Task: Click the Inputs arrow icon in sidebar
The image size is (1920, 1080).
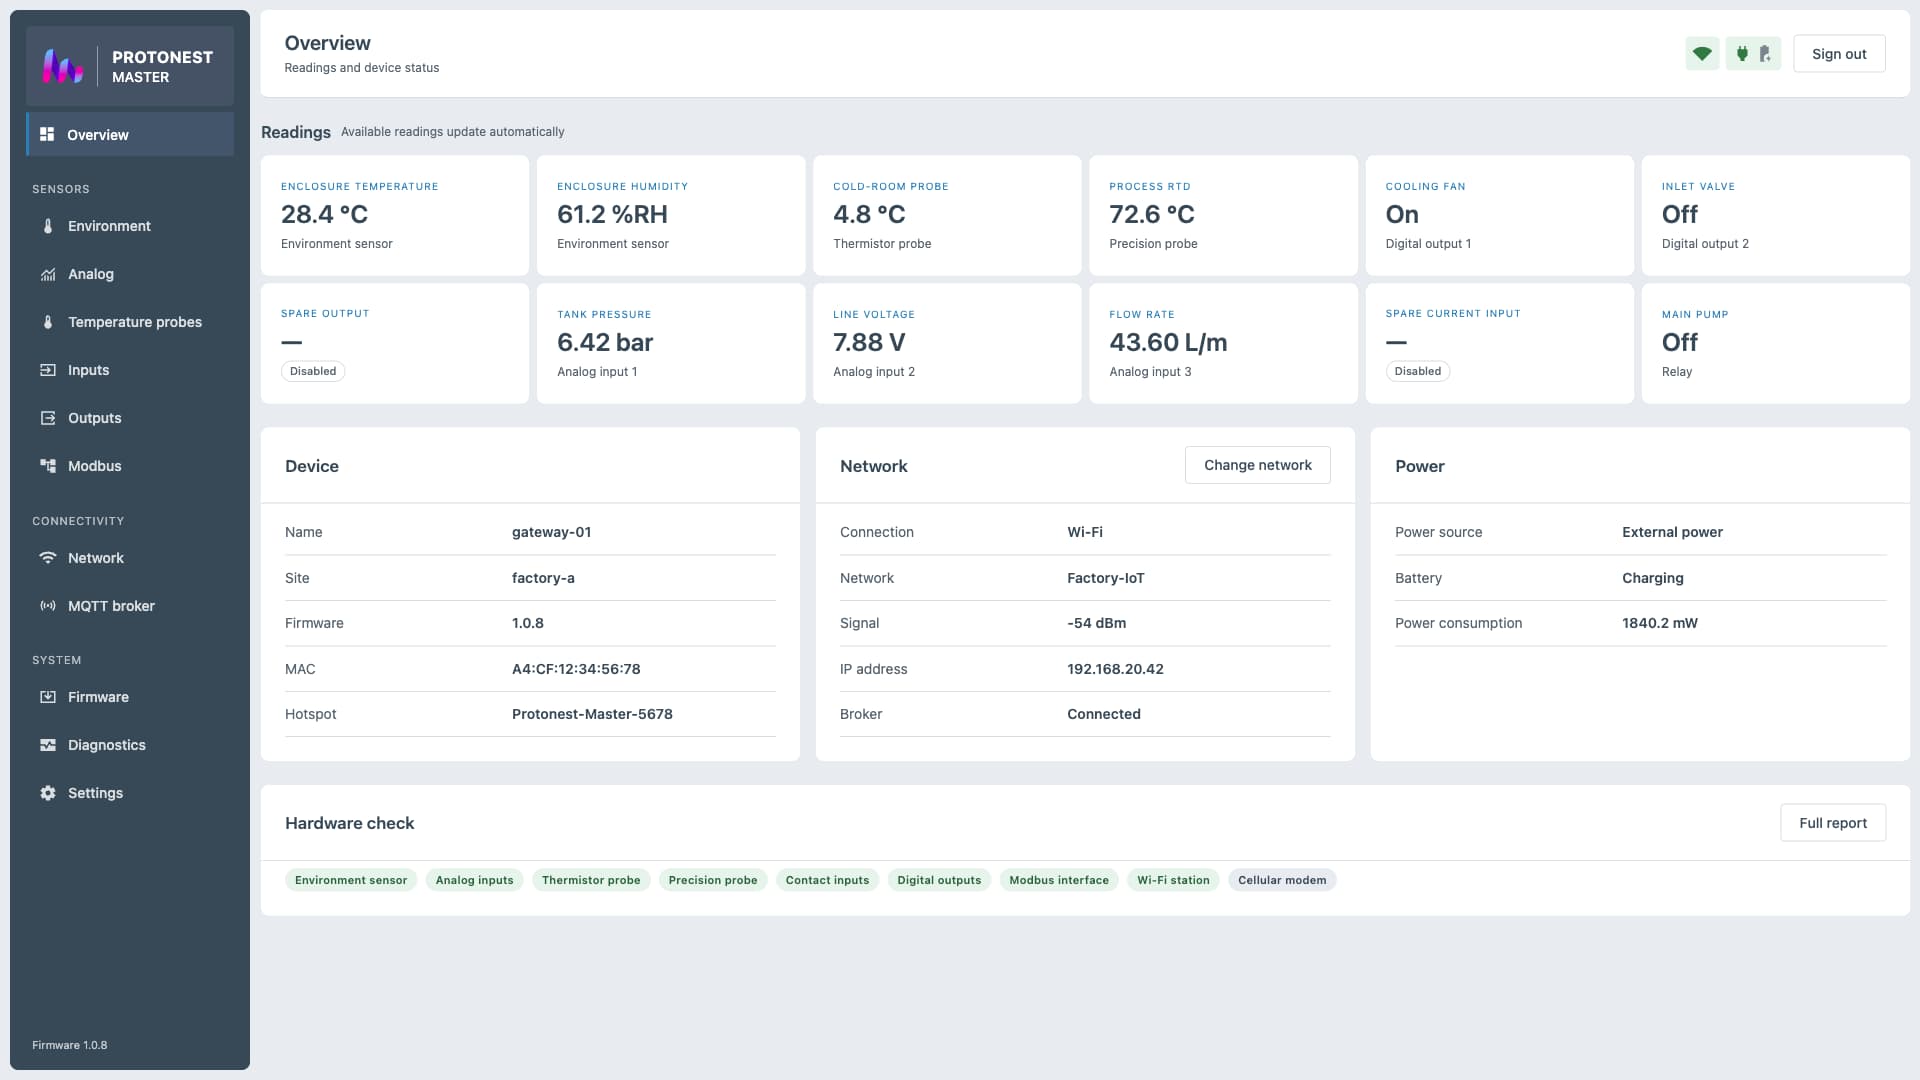Action: click(x=48, y=370)
